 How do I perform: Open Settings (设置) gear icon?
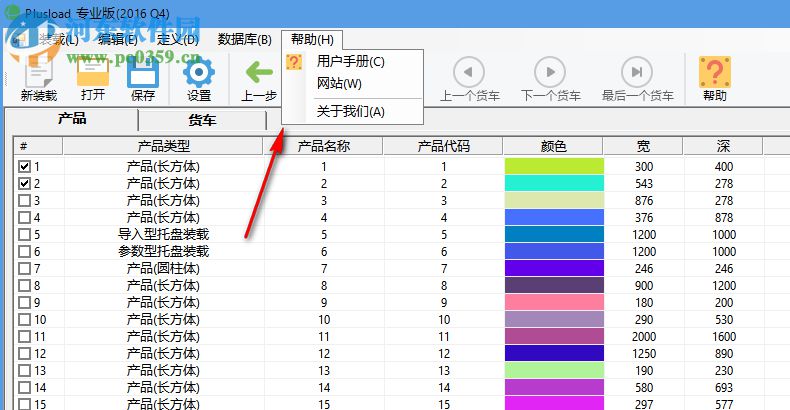point(199,73)
